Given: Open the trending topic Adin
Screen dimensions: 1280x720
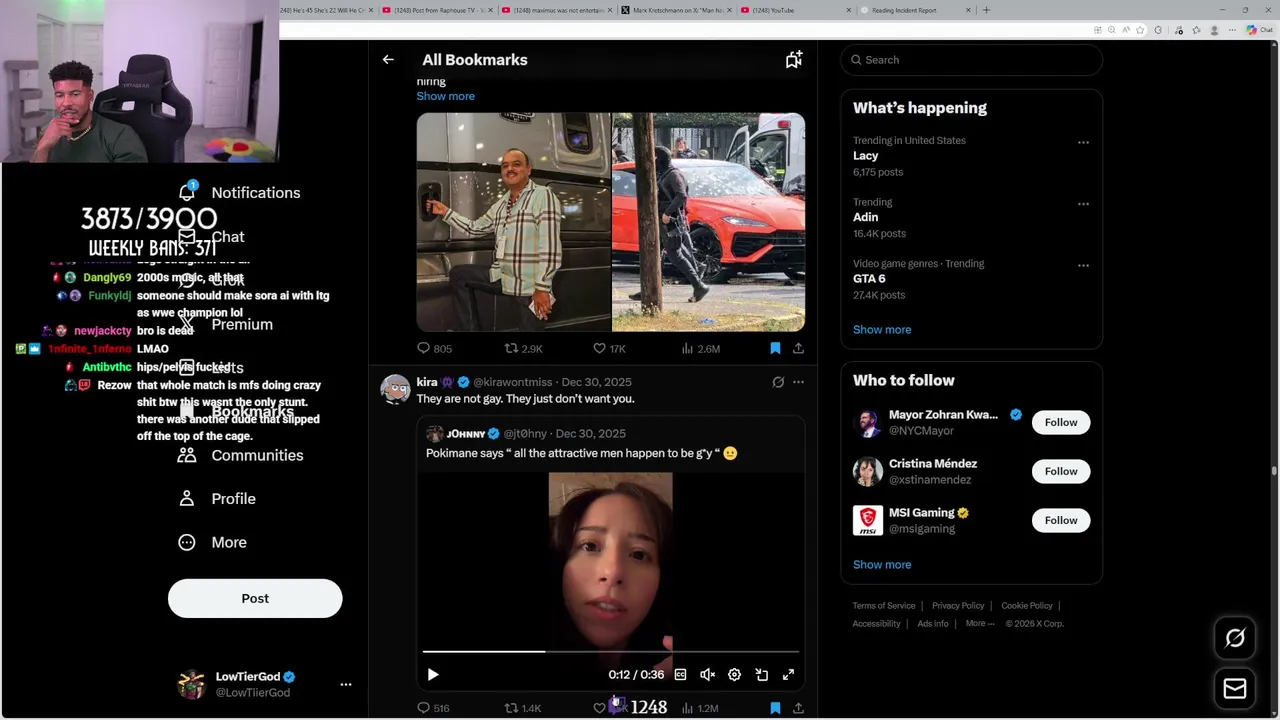Looking at the screenshot, I should coord(866,217).
